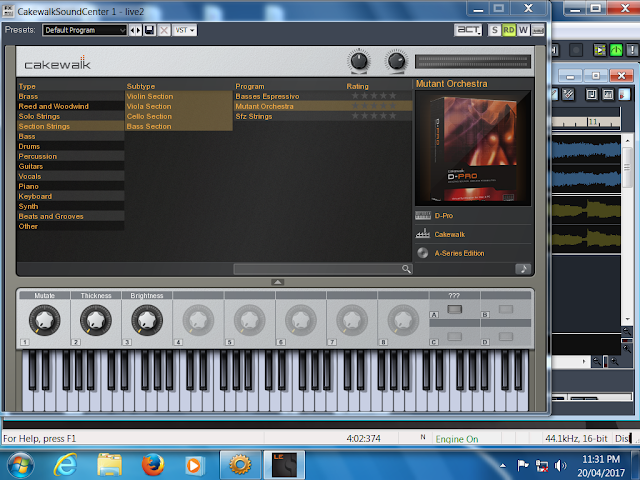Open the VST options dropdown
Viewport: 640px width, 480px height.
click(185, 30)
